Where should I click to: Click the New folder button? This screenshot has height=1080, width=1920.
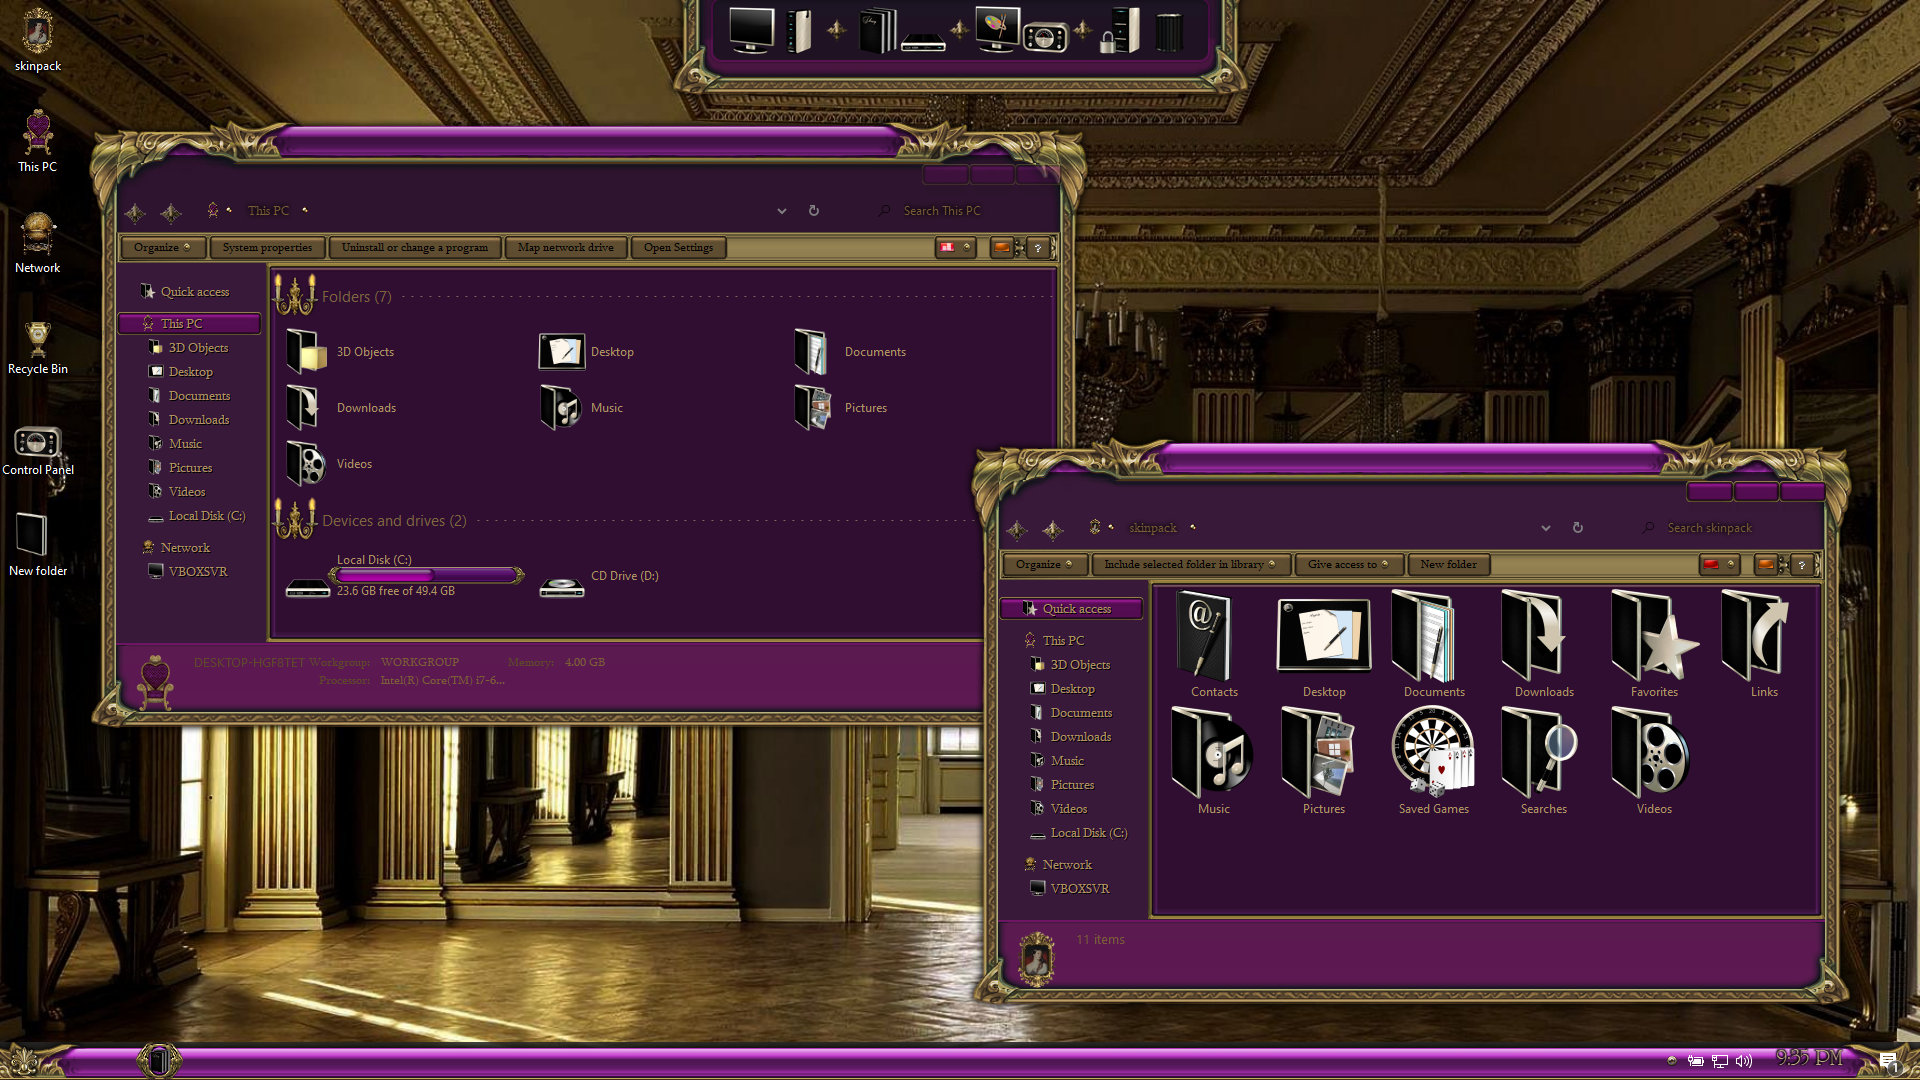(x=1448, y=565)
